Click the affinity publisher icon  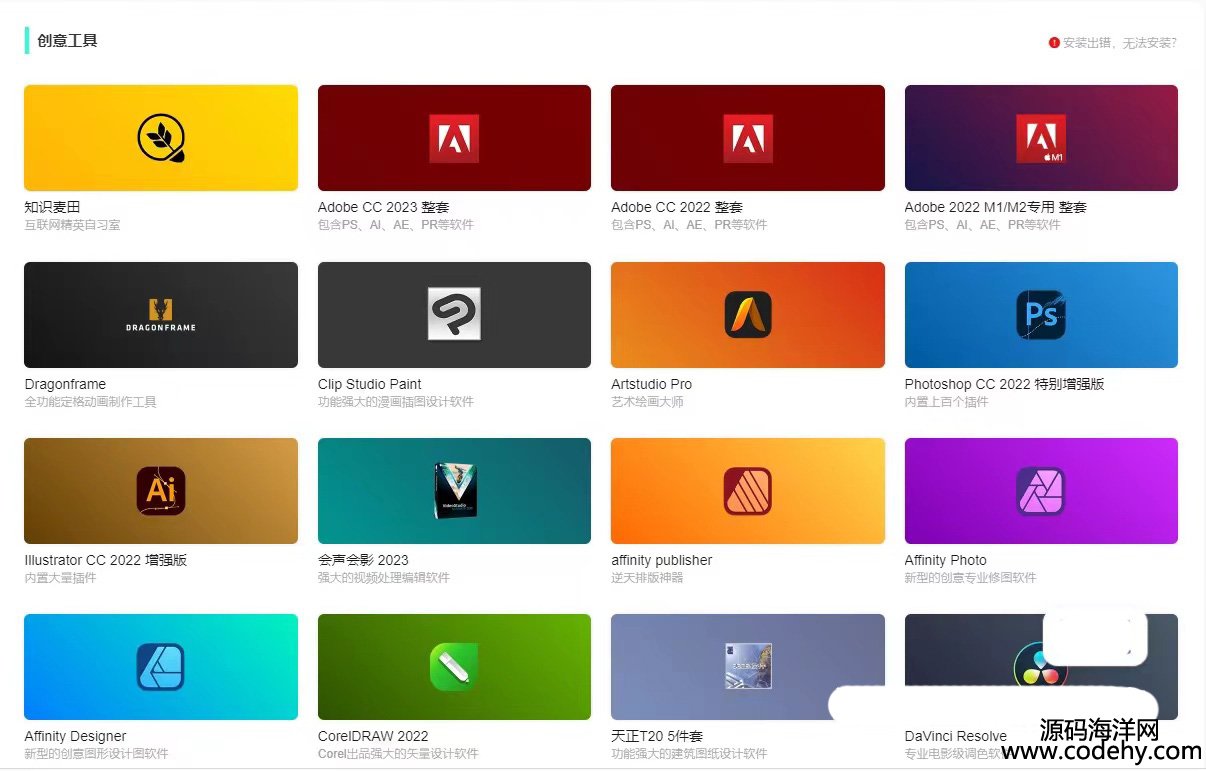coord(748,491)
